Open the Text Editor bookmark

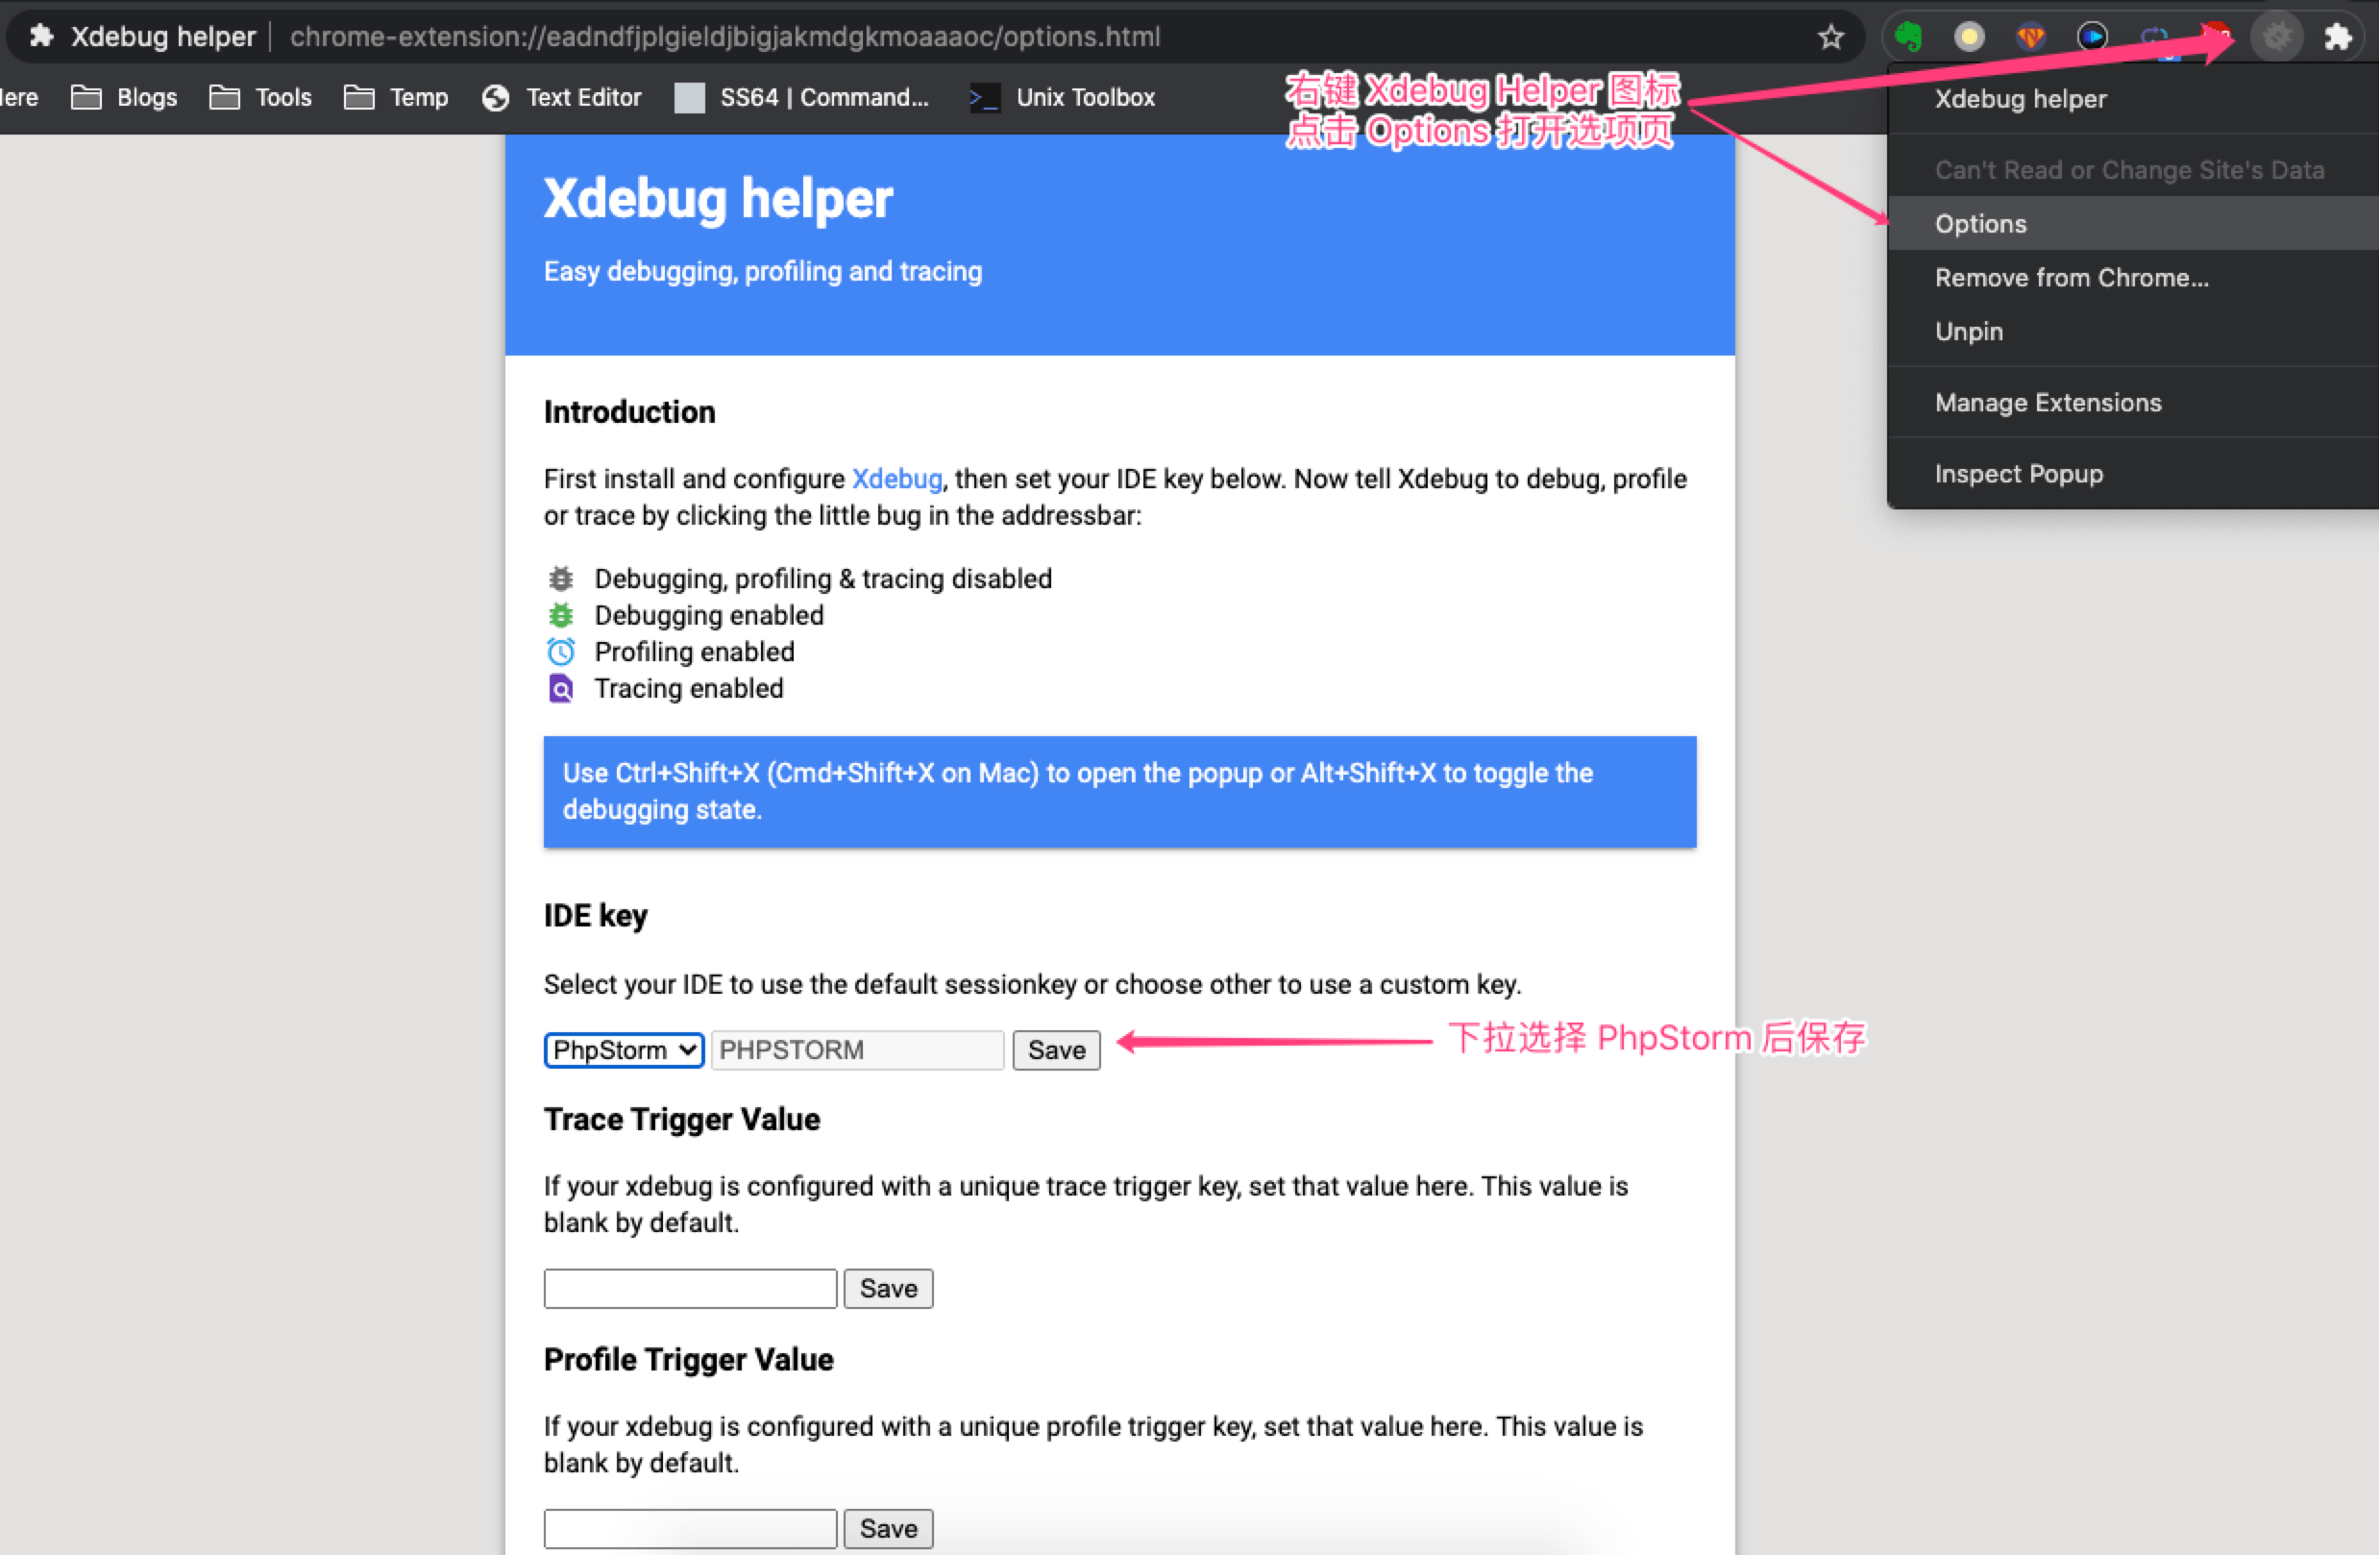[561, 97]
